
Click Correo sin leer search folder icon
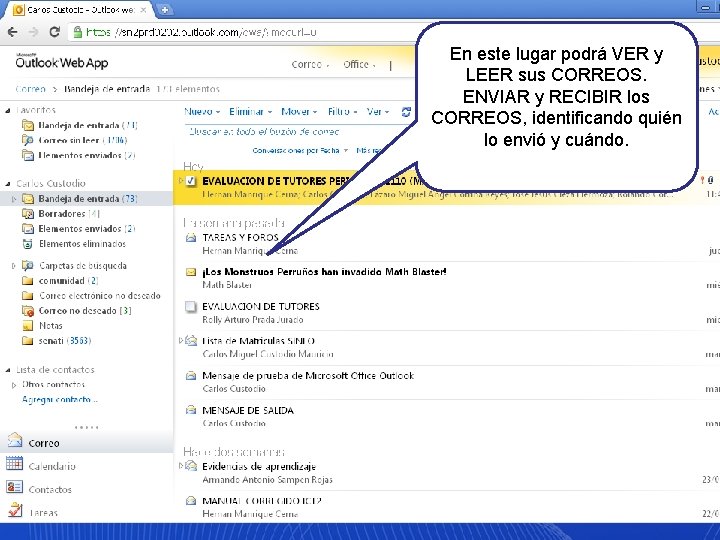coord(28,140)
